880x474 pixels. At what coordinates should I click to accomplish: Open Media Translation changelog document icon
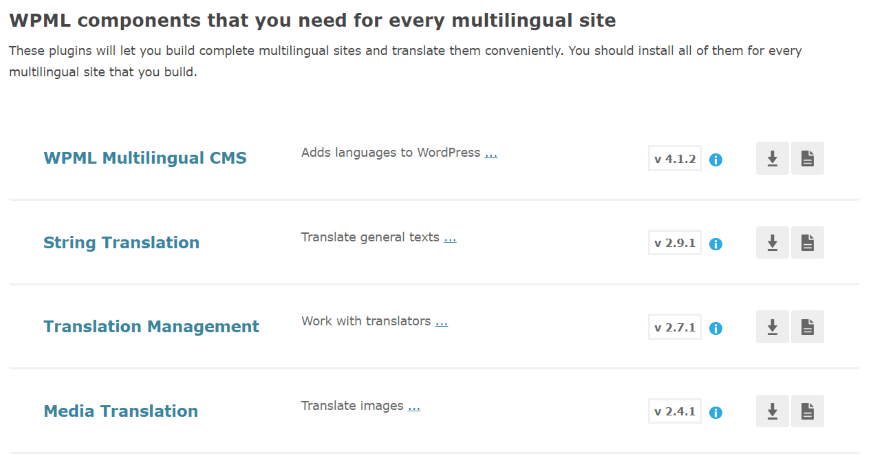tap(807, 411)
